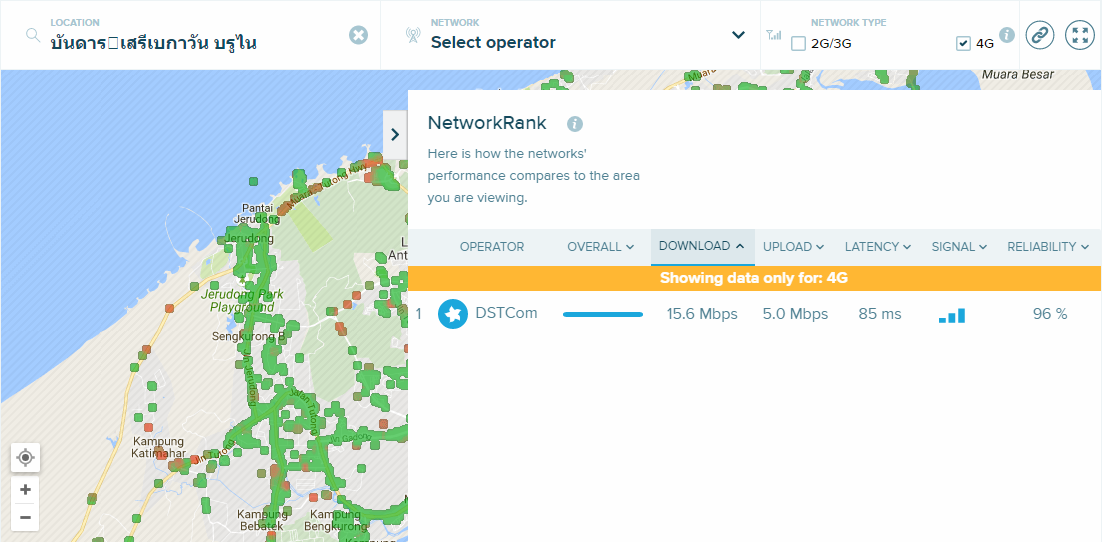Click the network antenna icon
Screen dimensions: 1102x542
click(x=413, y=35)
